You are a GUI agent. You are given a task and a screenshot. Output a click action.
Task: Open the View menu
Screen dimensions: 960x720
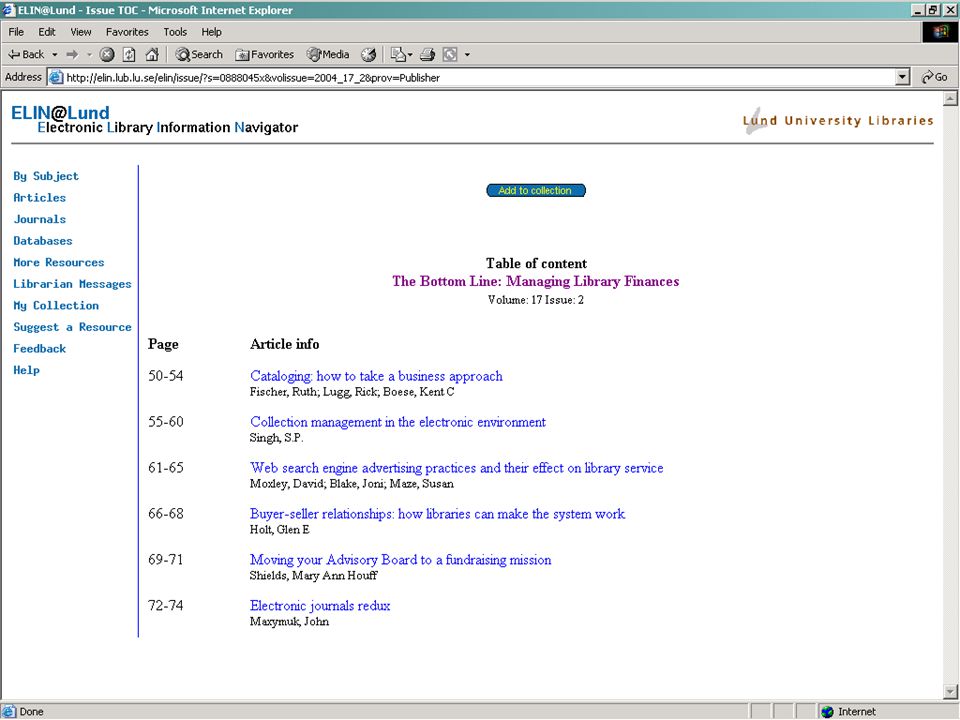pos(80,32)
